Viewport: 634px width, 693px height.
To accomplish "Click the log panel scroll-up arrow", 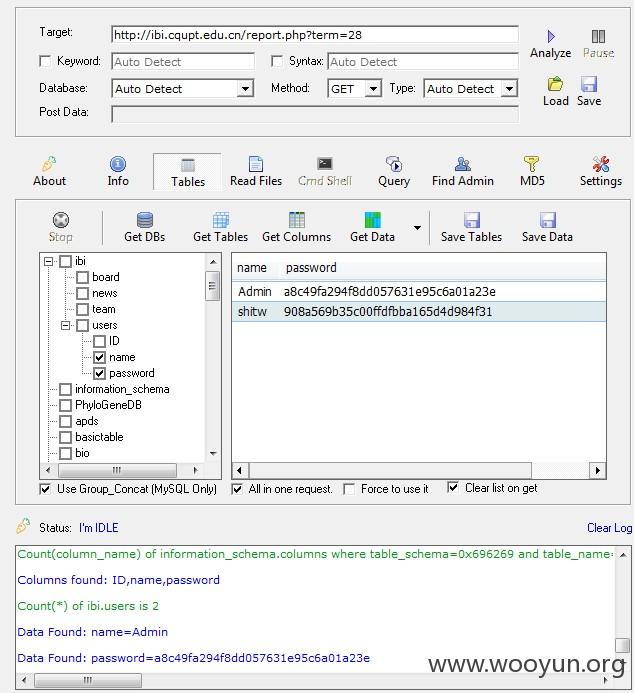I will coord(623,555).
